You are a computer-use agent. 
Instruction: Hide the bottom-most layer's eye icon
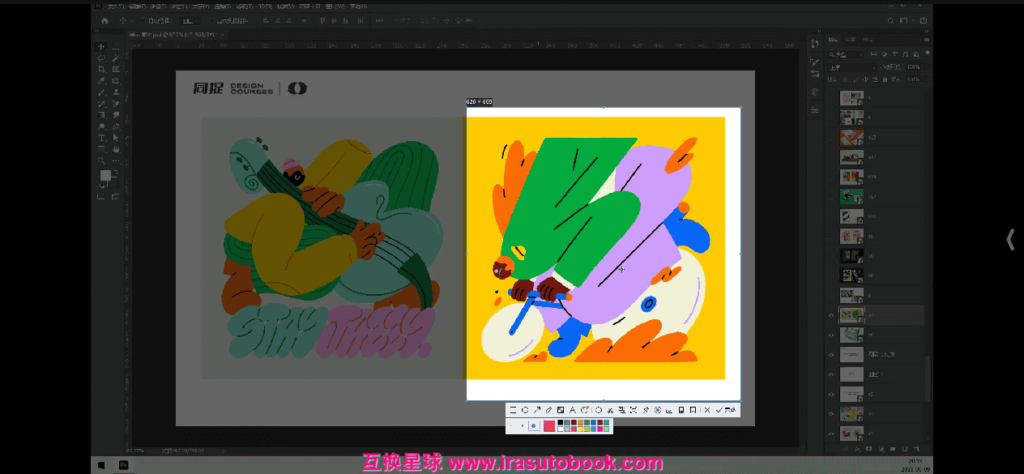pos(831,433)
